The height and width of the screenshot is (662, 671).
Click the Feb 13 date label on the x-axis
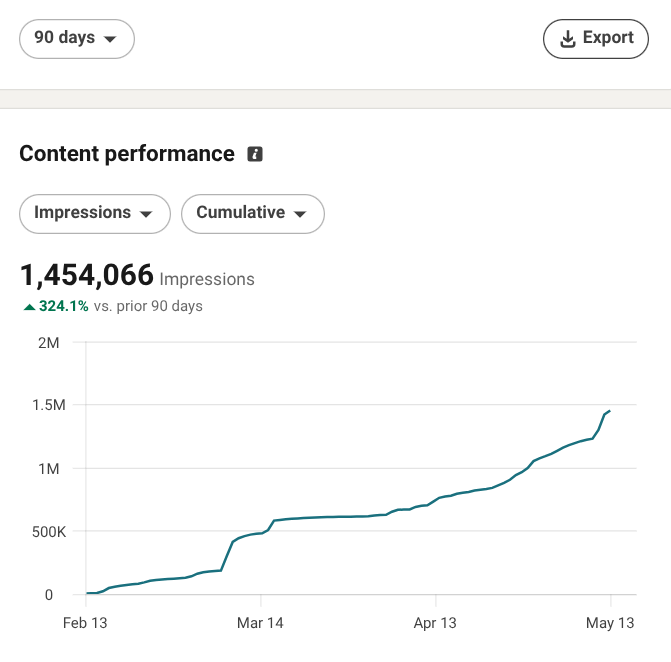click(85, 623)
